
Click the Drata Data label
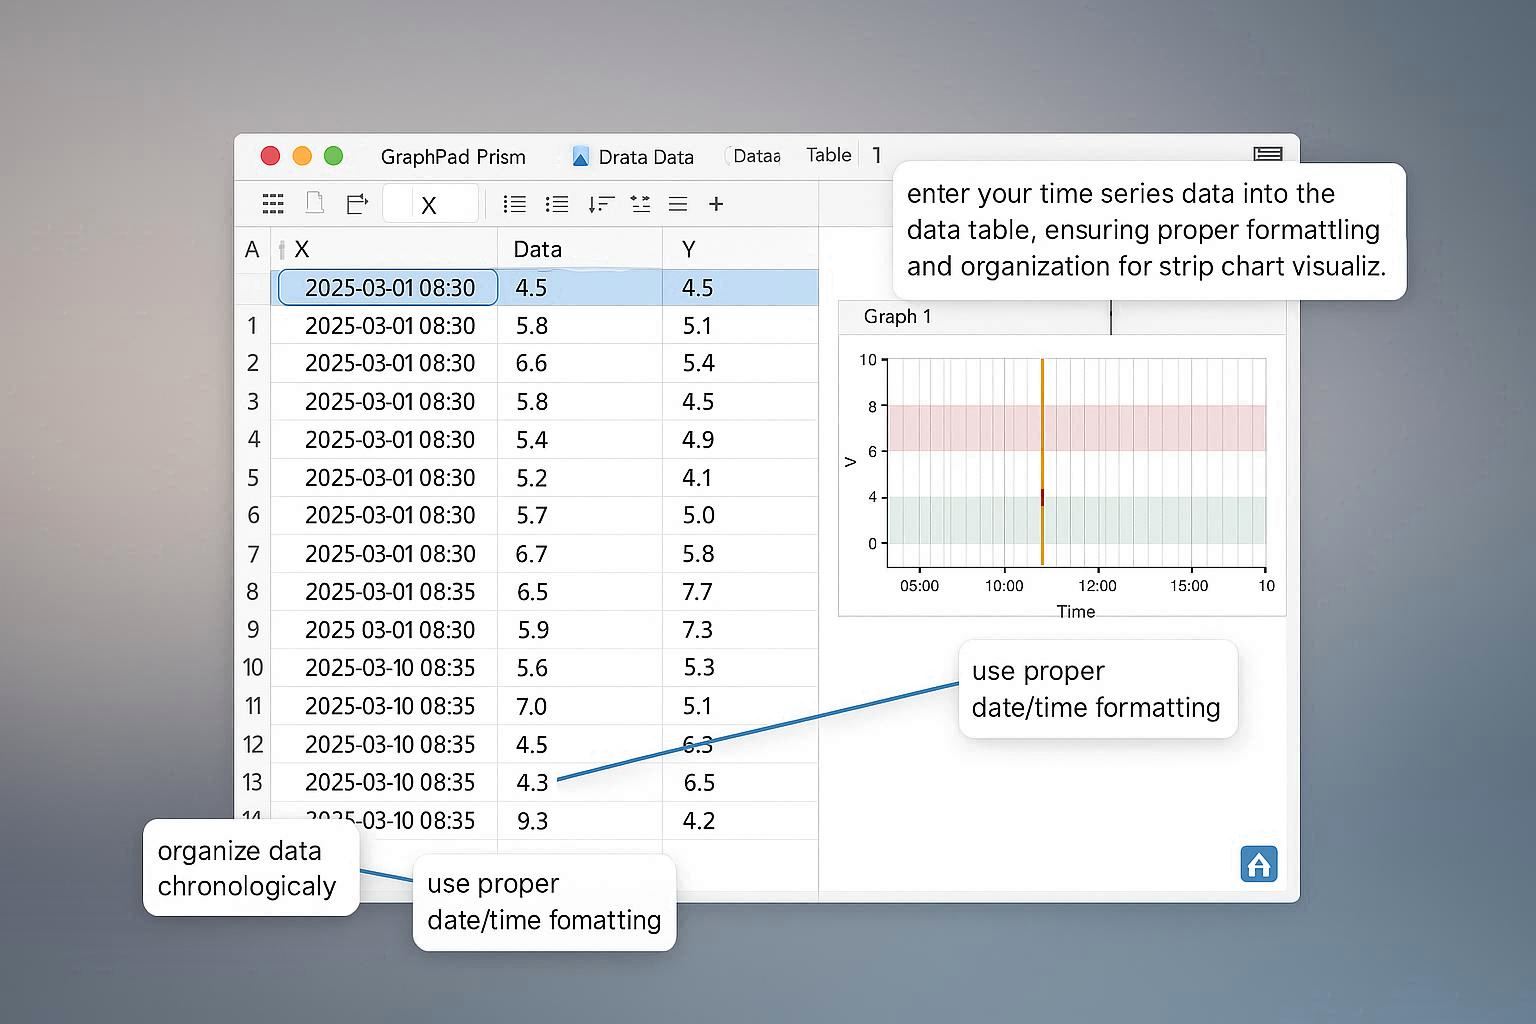[x=645, y=156]
